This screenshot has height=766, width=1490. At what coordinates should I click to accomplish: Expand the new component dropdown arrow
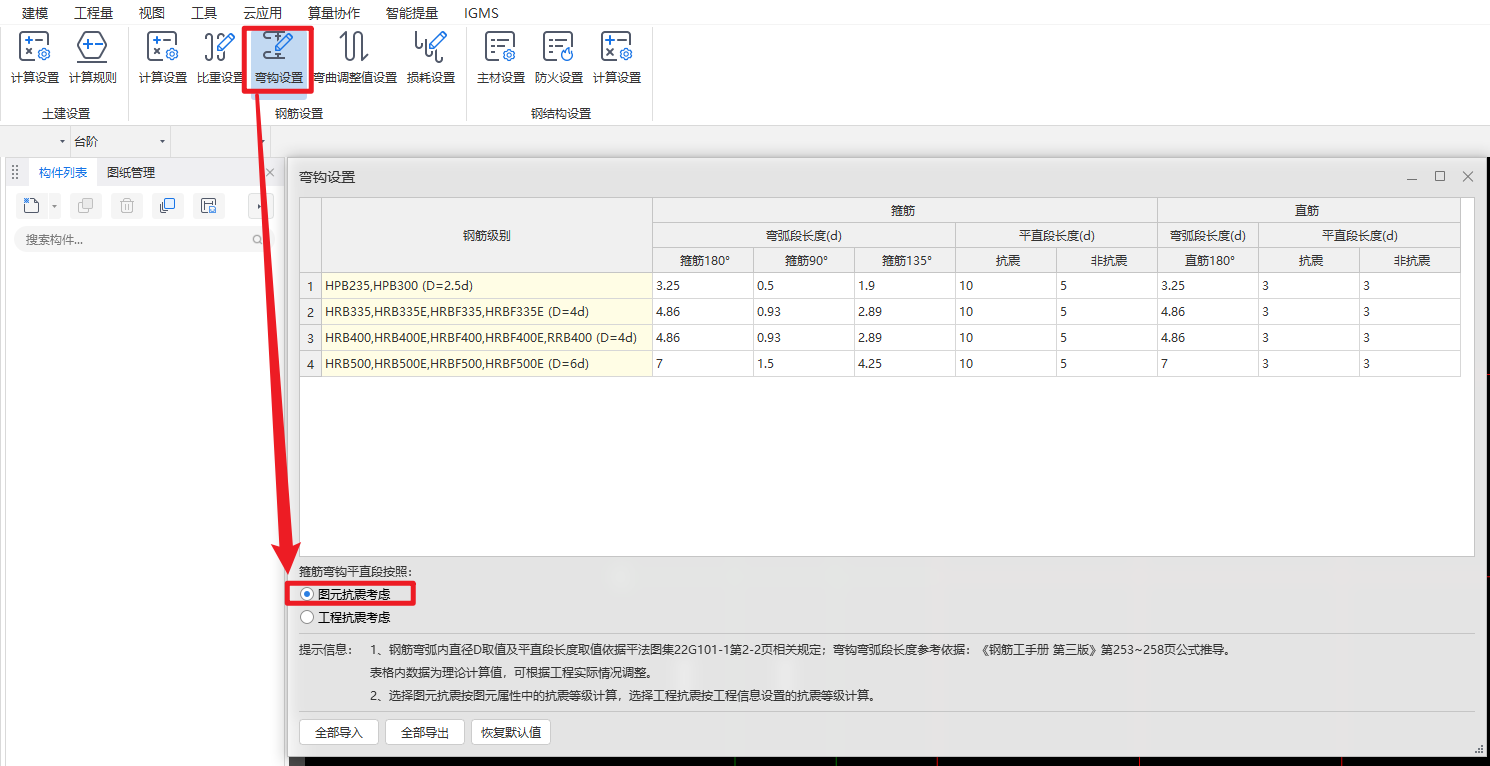pyautogui.click(x=54, y=207)
